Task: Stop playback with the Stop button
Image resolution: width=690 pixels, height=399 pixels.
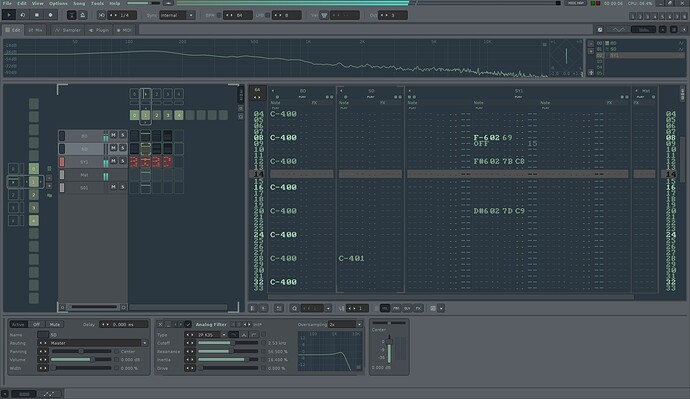Action: pyautogui.click(x=37, y=15)
